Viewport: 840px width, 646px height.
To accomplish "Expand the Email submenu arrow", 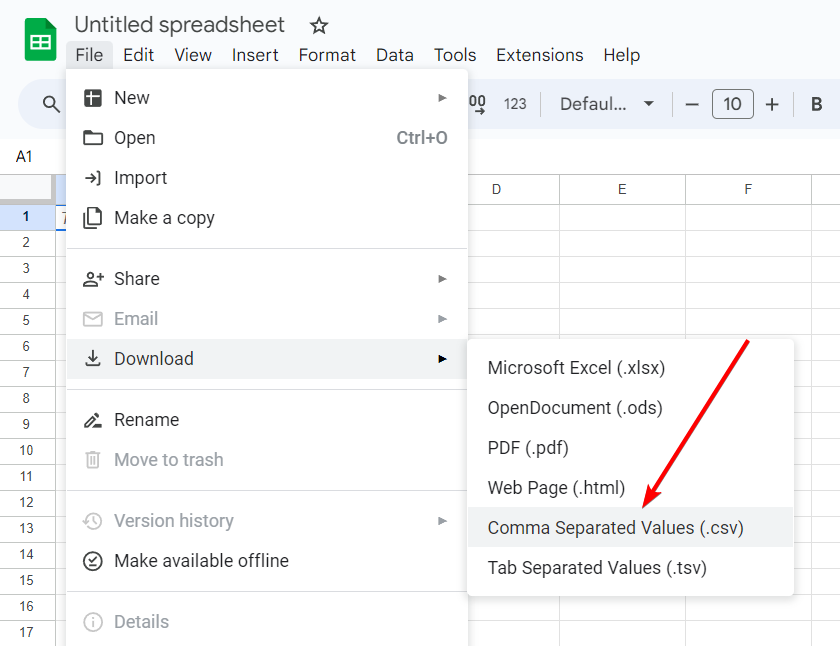I will (x=442, y=319).
